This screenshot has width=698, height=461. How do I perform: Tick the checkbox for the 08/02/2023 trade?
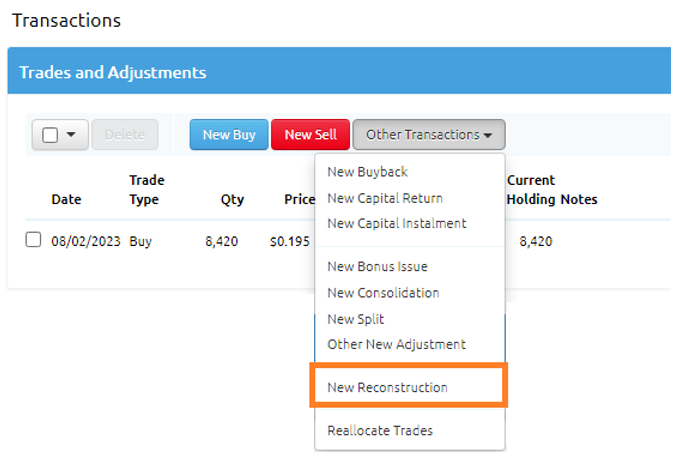coord(33,240)
